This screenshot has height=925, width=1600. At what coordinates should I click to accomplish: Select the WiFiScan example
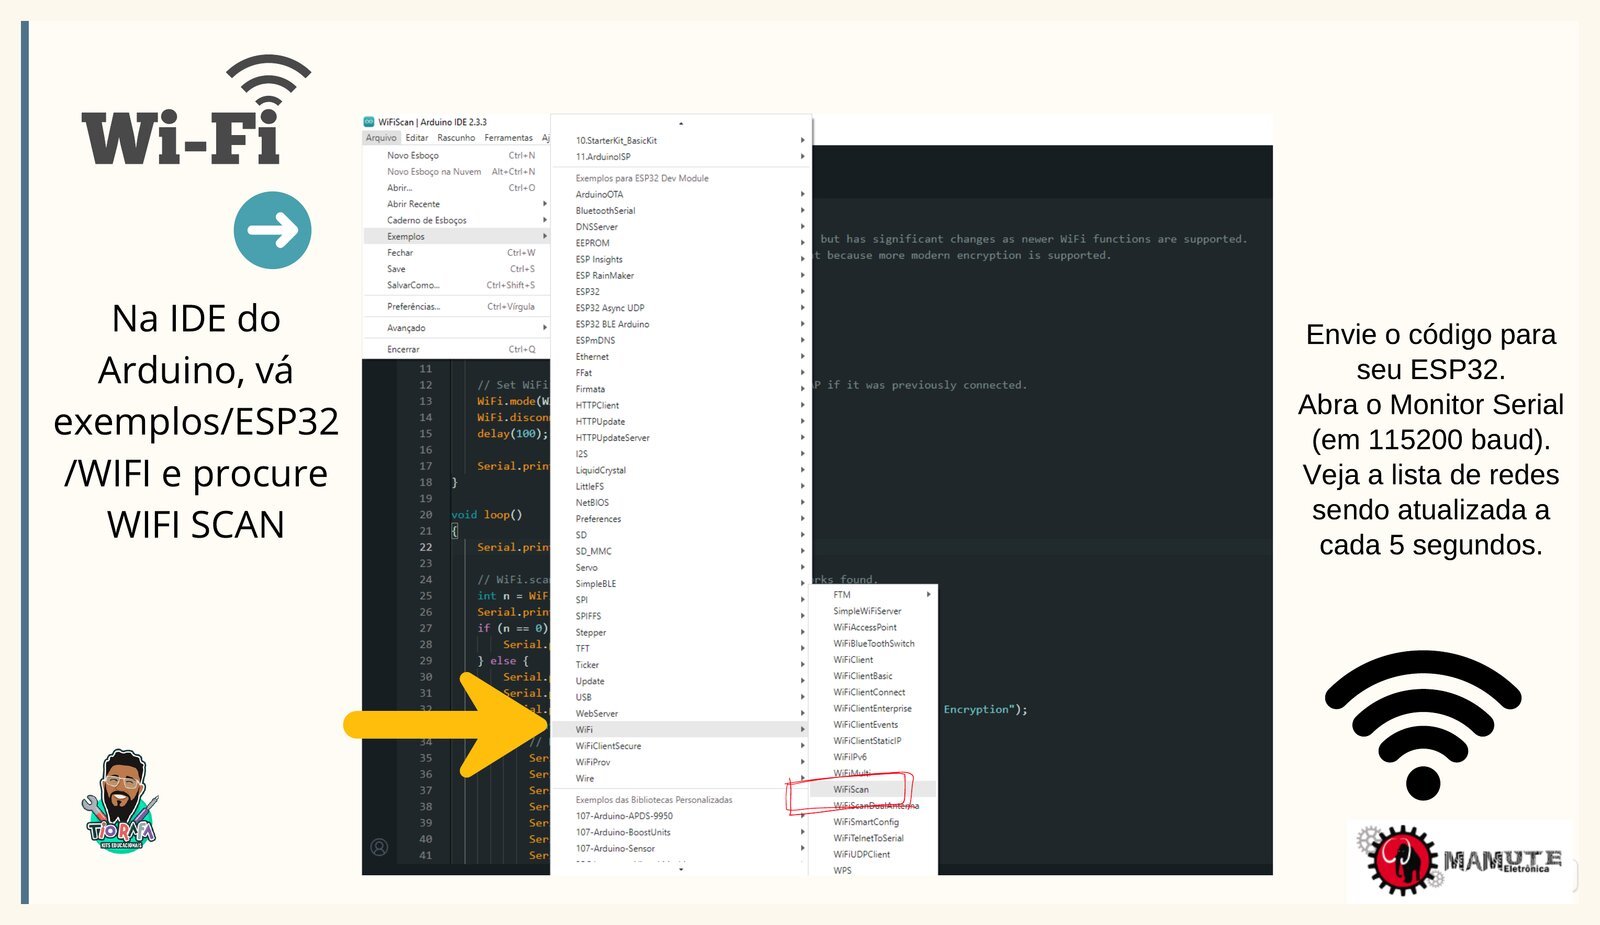(x=873, y=790)
